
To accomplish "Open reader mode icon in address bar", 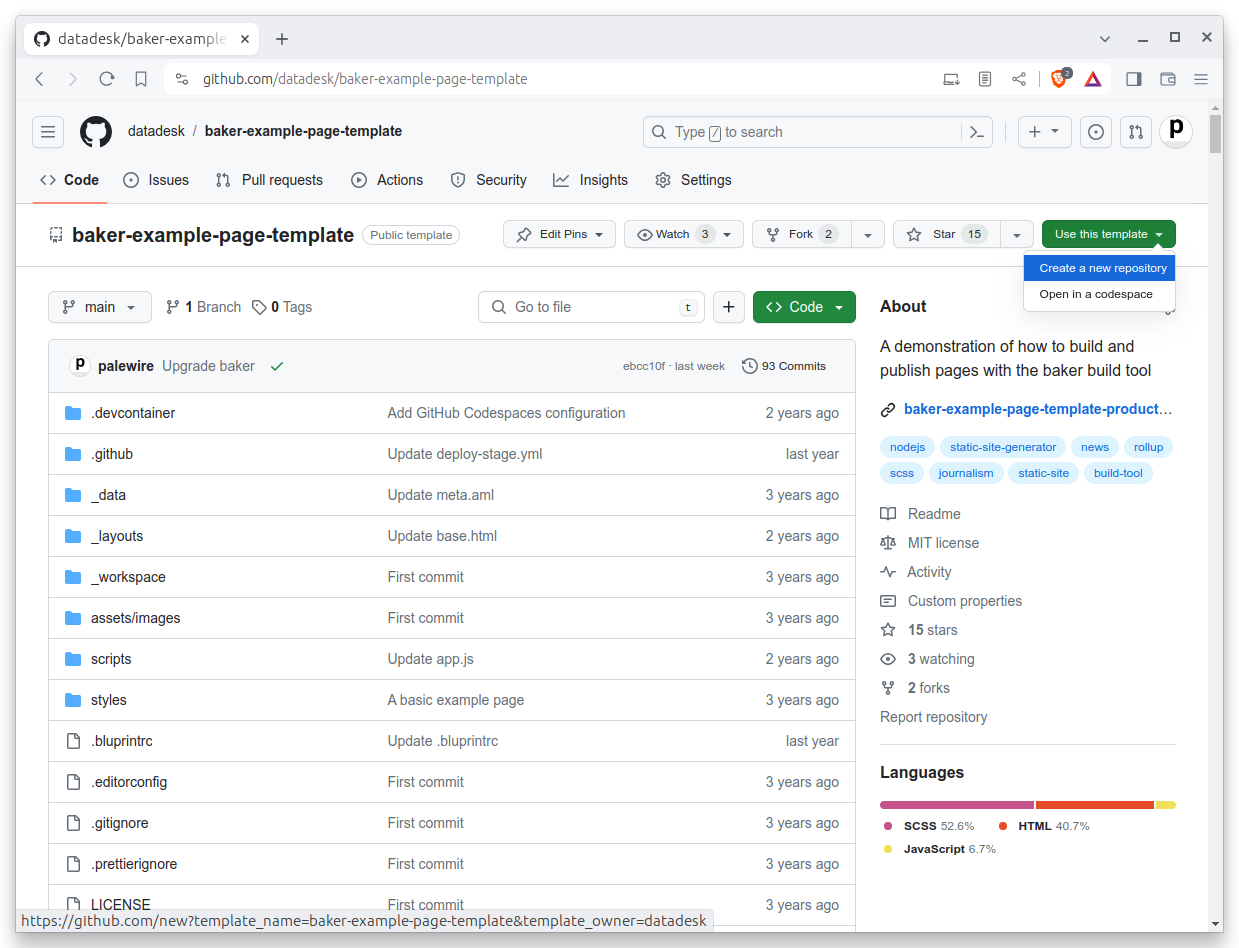I will tap(985, 79).
